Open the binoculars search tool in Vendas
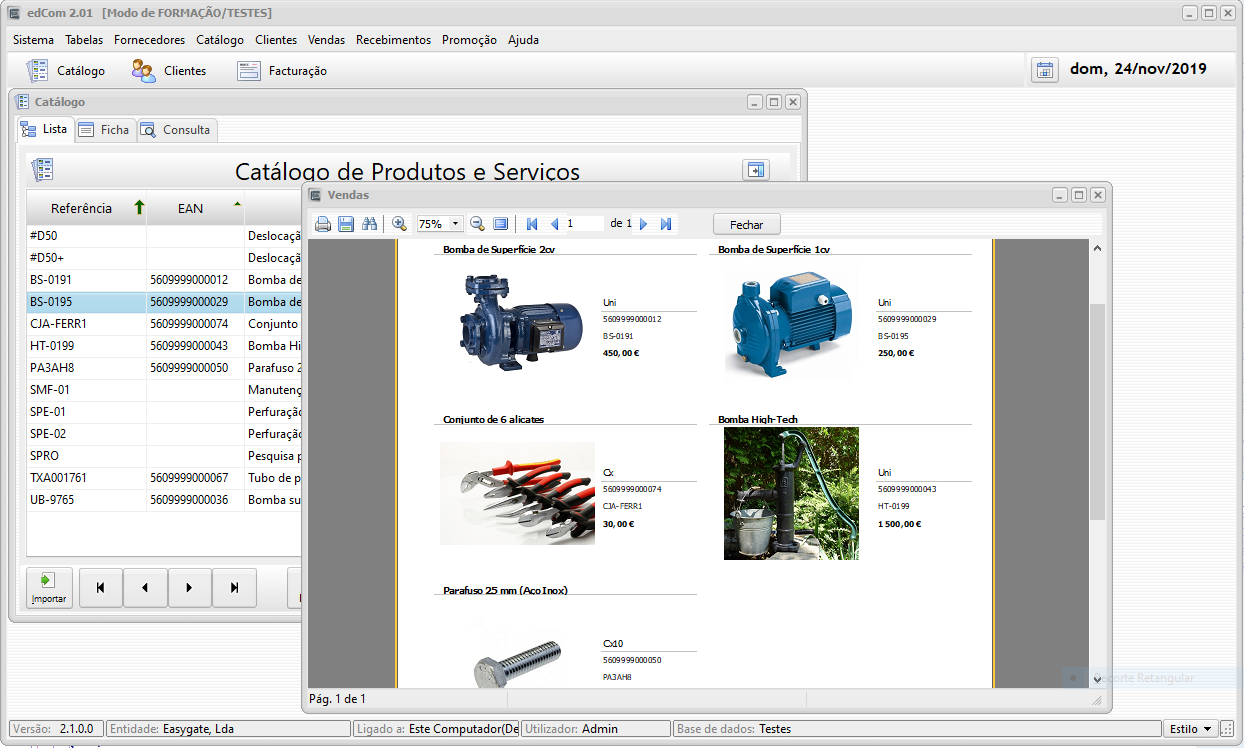 (369, 224)
